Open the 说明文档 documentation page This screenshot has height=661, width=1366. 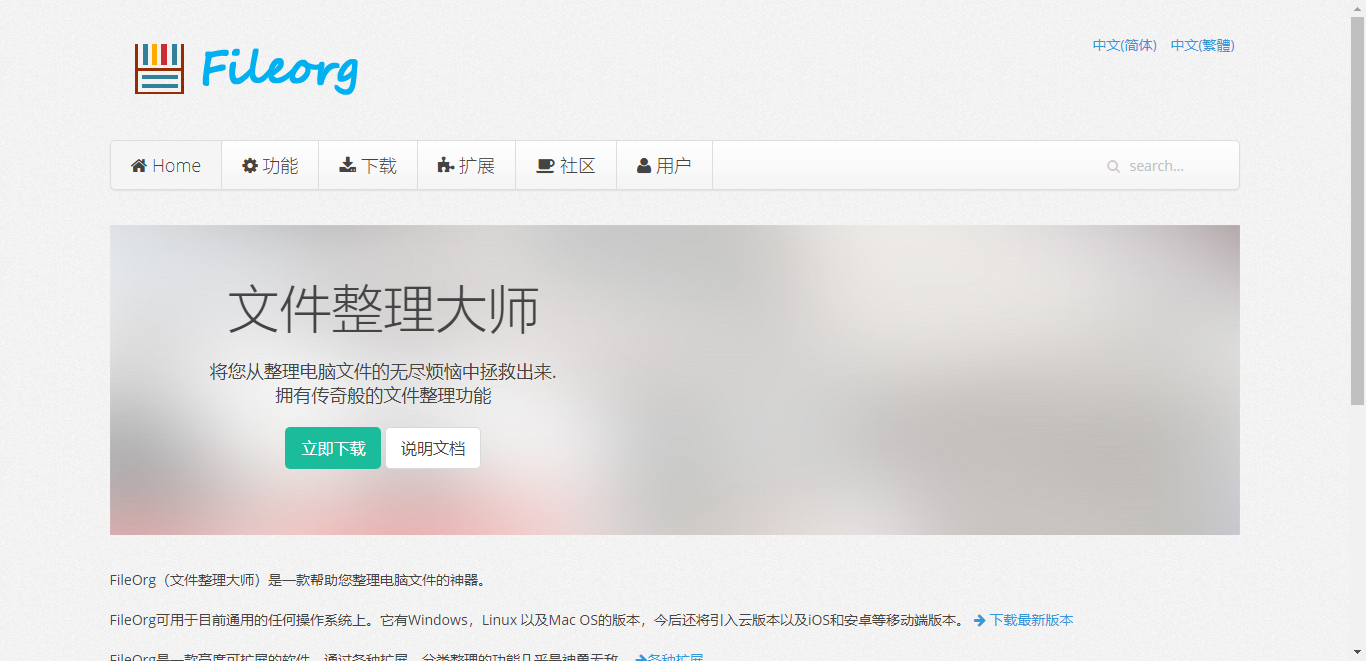pyautogui.click(x=432, y=447)
